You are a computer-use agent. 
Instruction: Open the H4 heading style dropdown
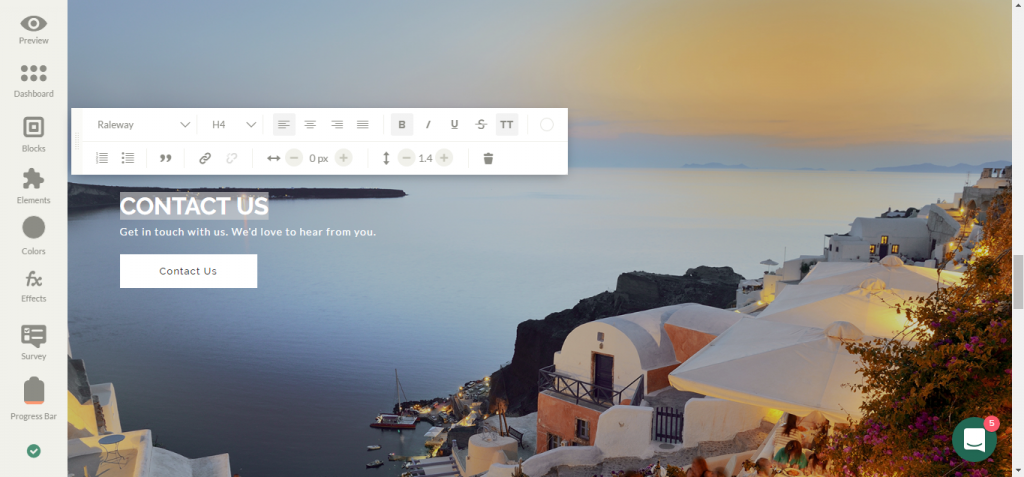[x=233, y=125]
